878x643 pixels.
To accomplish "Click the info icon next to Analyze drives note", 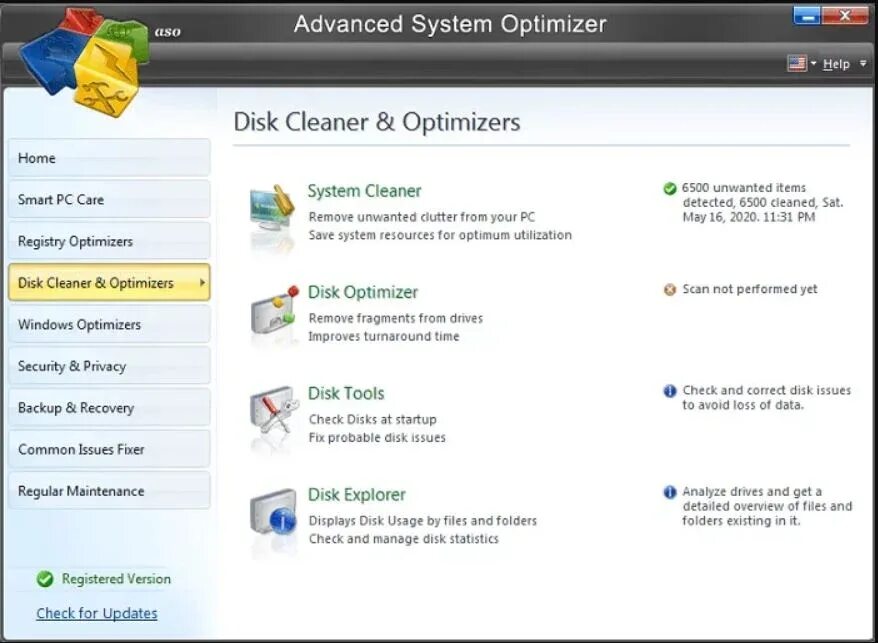I will click(668, 492).
